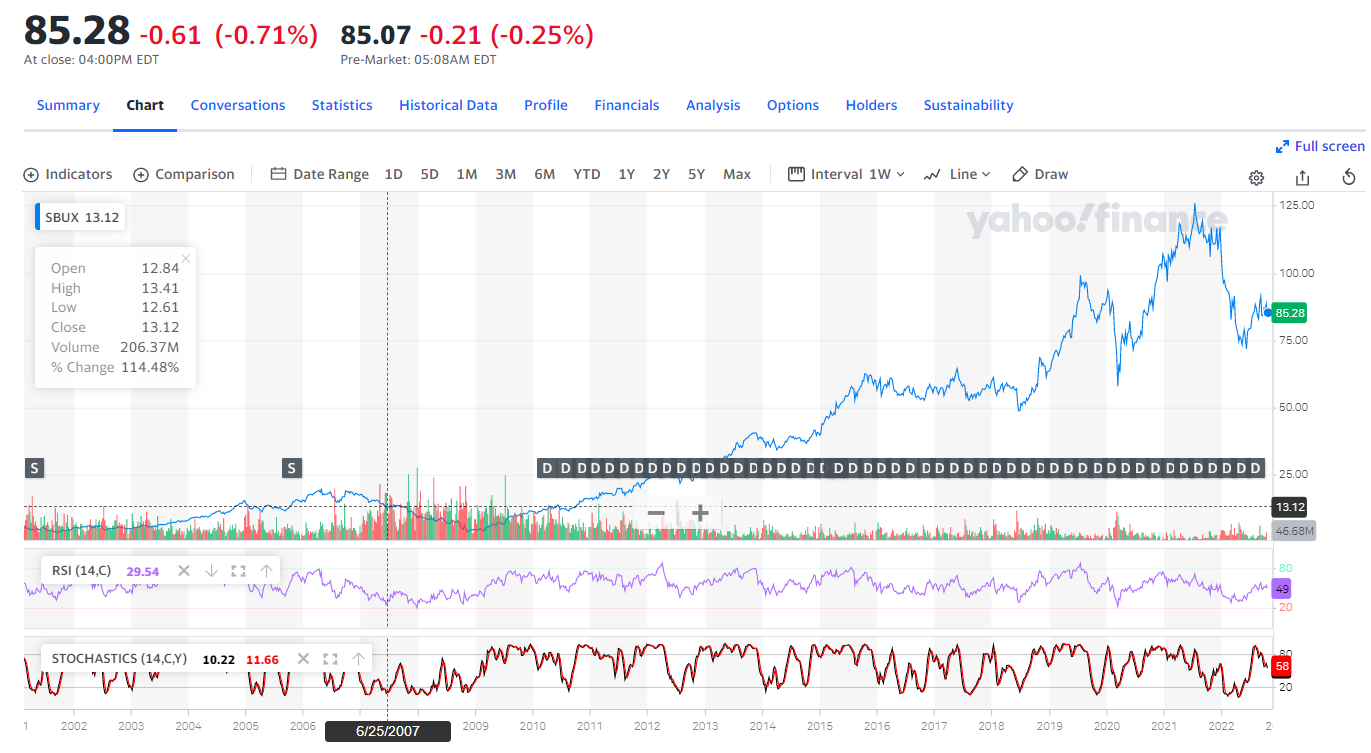Click the share chart icon
Screen dimensions: 1371x753
point(1302,178)
